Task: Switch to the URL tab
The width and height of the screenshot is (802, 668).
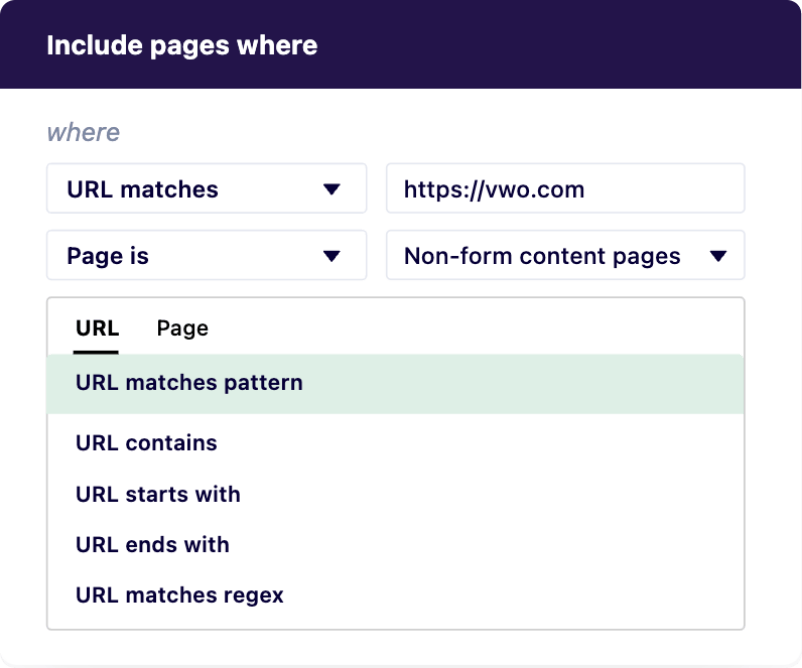Action: [x=97, y=328]
